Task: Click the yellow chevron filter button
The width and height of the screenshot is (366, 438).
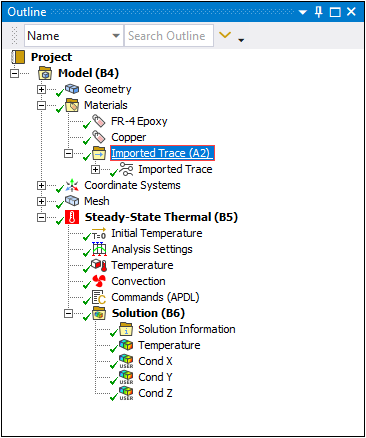Action: pyautogui.click(x=225, y=35)
